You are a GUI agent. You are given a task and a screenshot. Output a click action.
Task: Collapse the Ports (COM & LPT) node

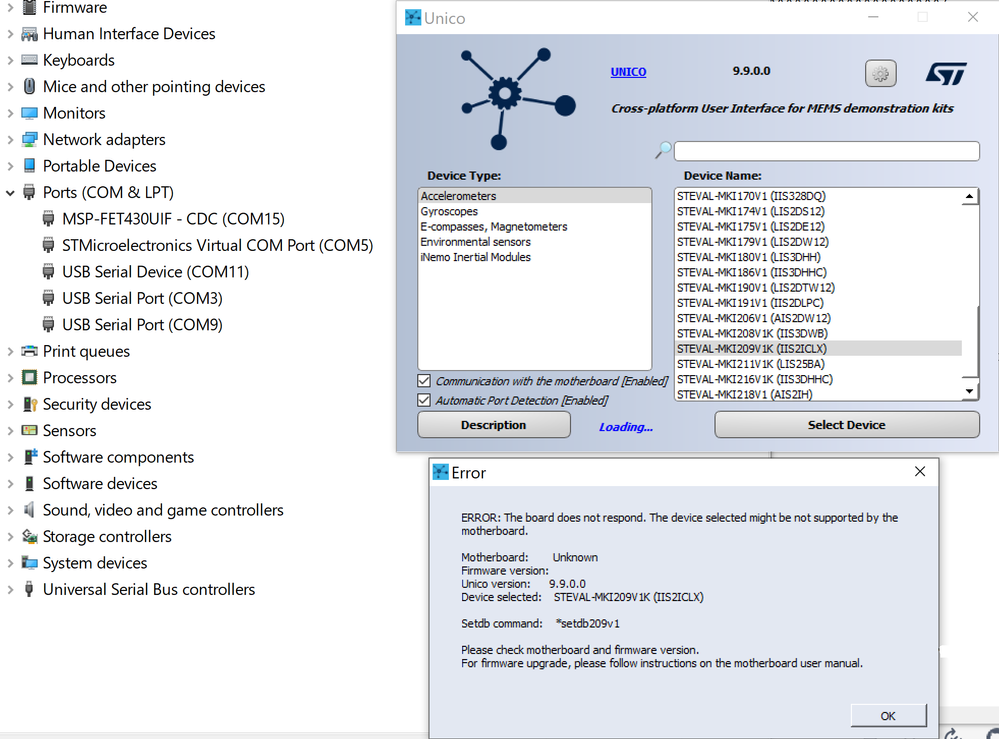pos(10,192)
